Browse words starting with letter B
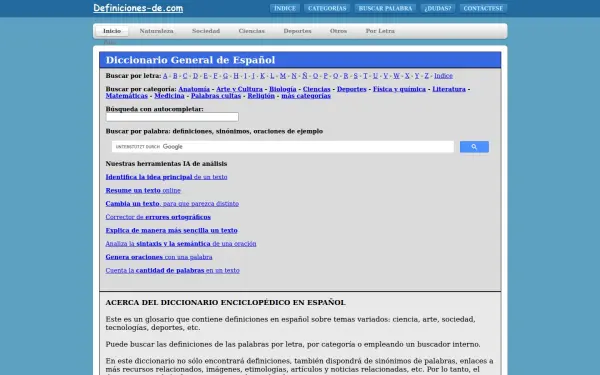Viewport: 600px width, 375px height. [x=175, y=76]
